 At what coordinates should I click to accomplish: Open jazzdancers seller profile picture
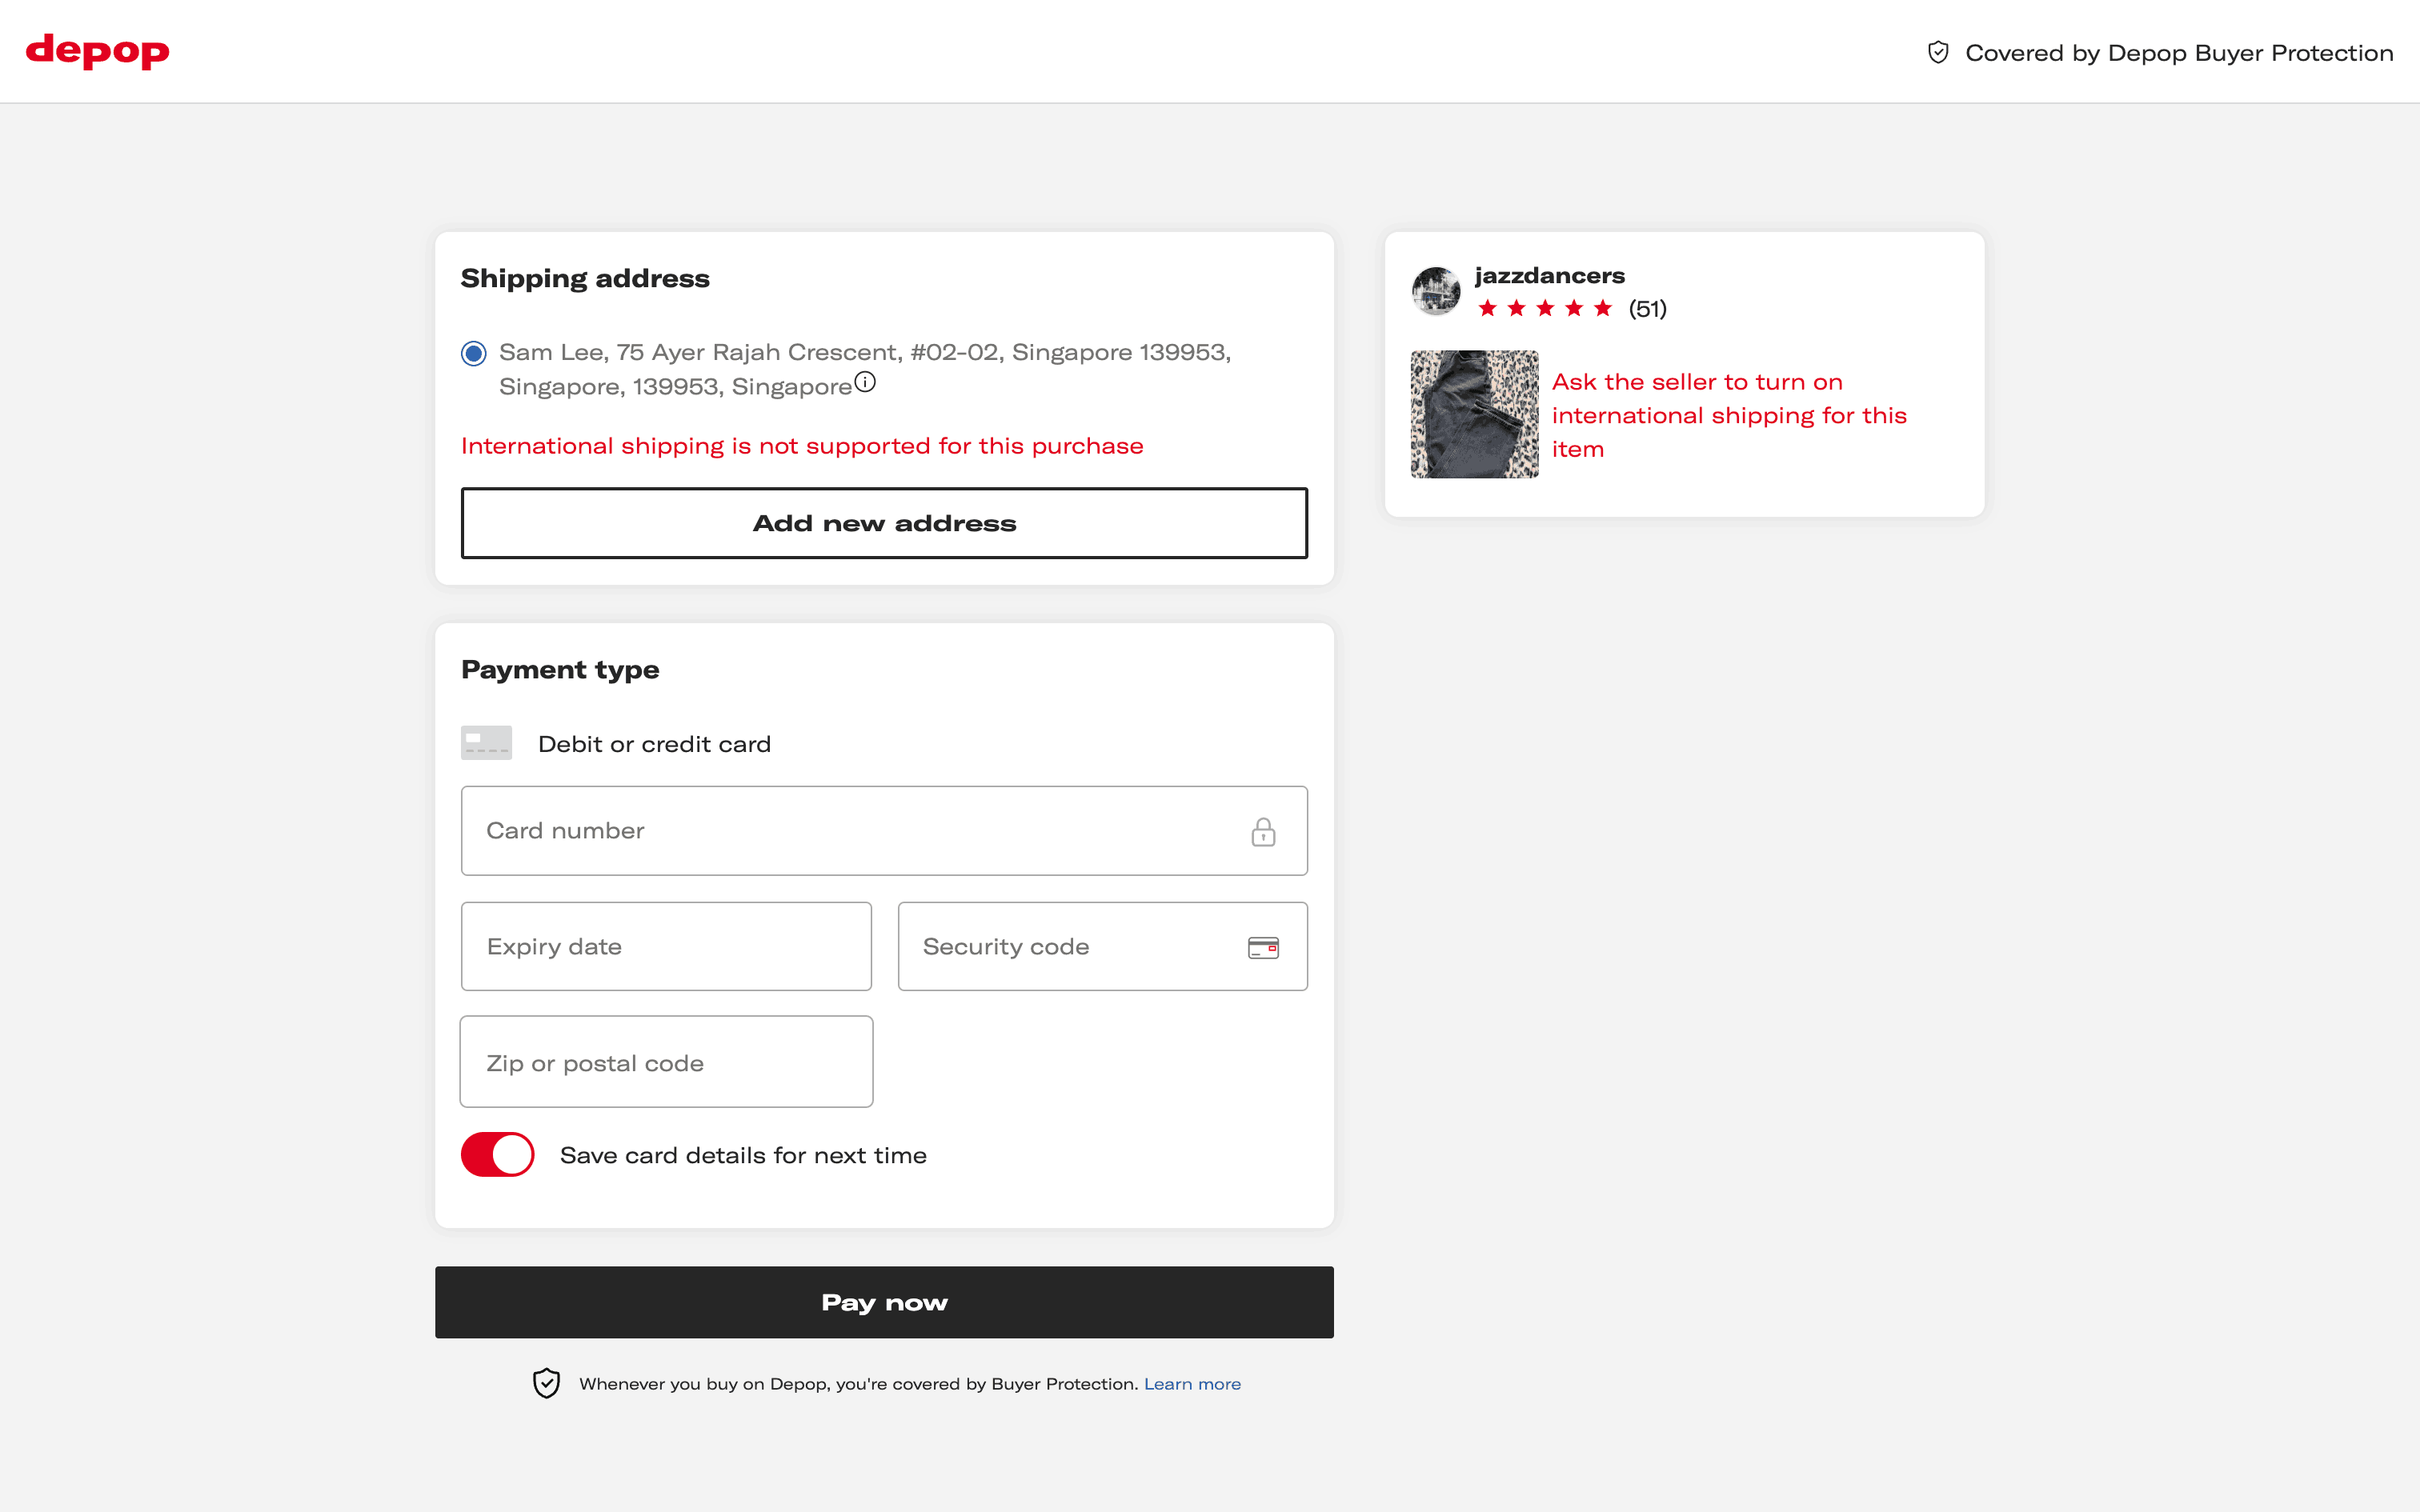click(x=1436, y=291)
